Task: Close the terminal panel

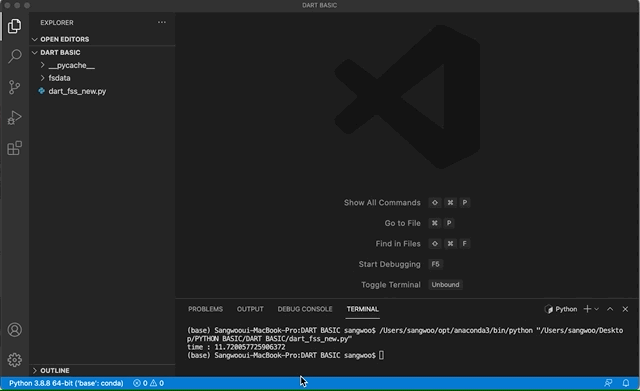Action: pyautogui.click(x=625, y=309)
